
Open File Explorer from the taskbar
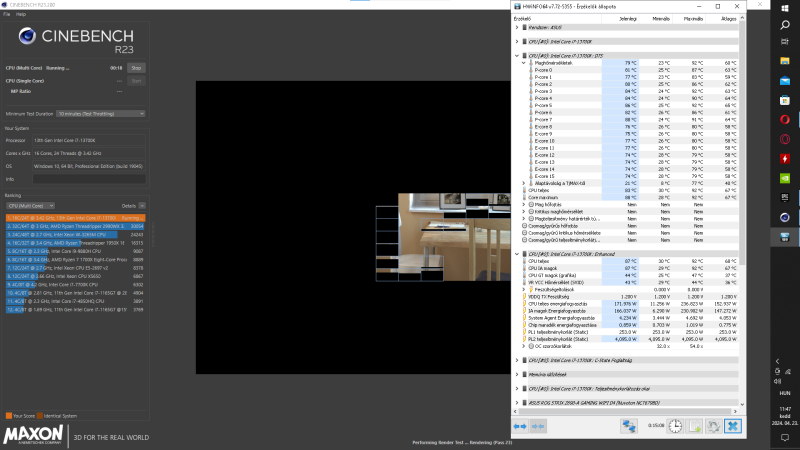785,61
